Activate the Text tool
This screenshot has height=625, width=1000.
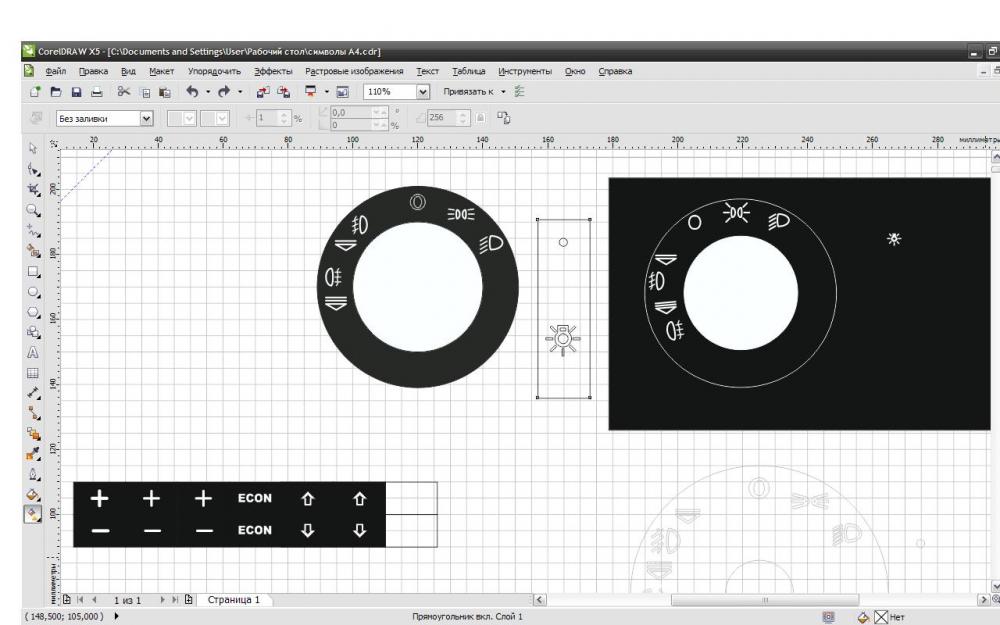(x=33, y=353)
